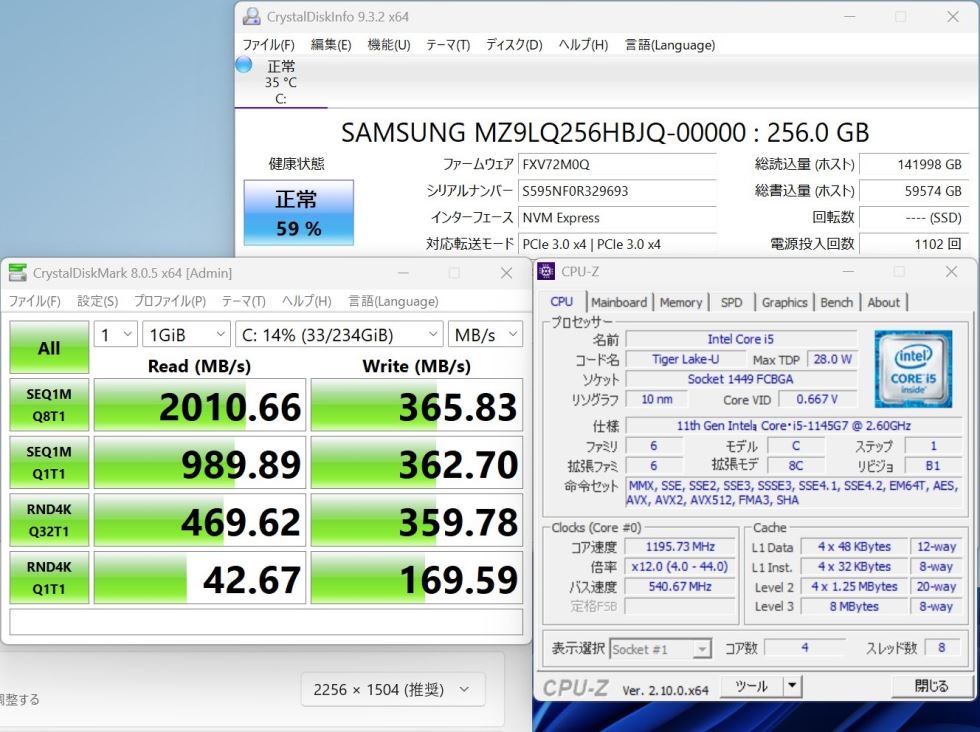Open ヘルプ(H) menu in CrystalDiskInfo

pos(582,45)
